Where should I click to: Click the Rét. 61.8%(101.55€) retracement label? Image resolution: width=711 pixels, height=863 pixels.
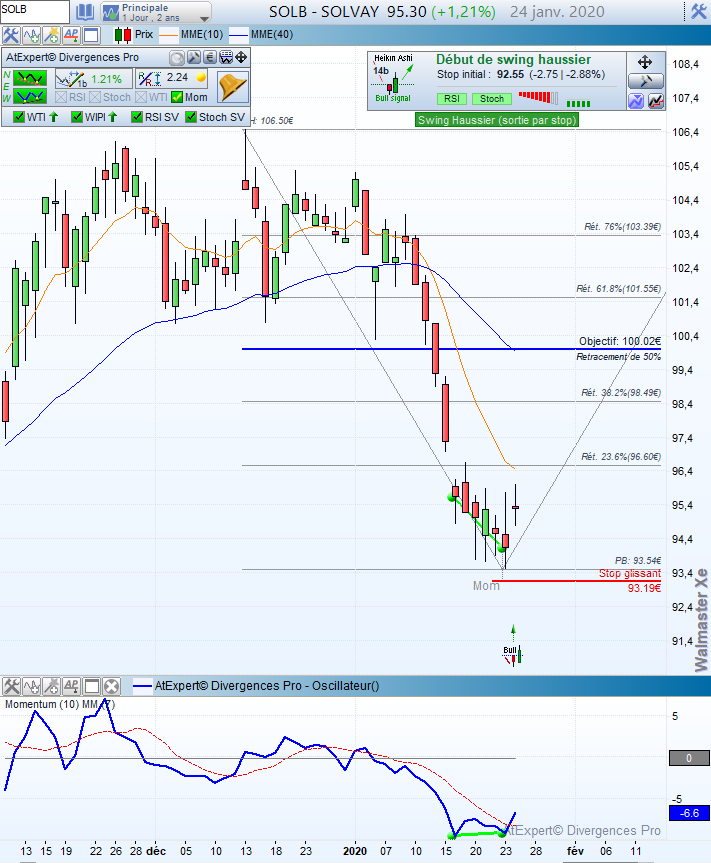pos(619,288)
